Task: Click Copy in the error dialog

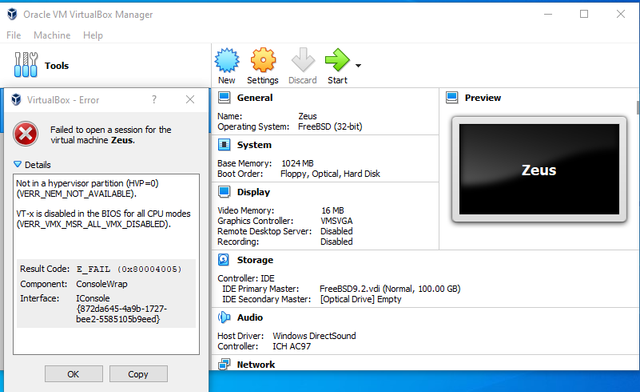Action: coord(138,374)
